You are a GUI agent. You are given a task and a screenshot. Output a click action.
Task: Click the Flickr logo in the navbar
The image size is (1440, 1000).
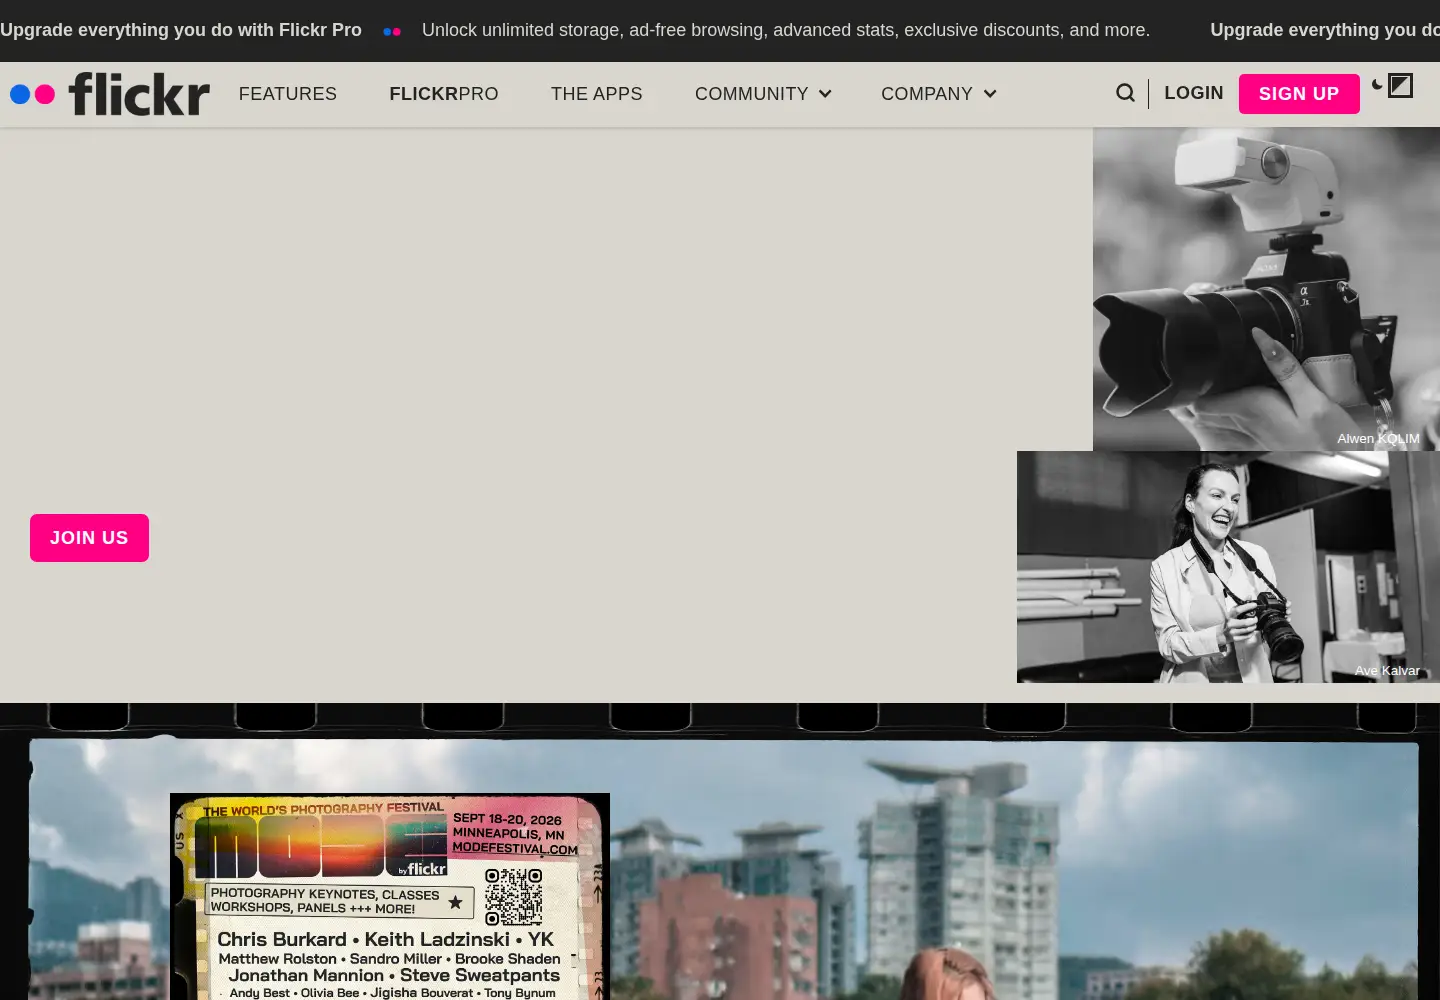(110, 94)
